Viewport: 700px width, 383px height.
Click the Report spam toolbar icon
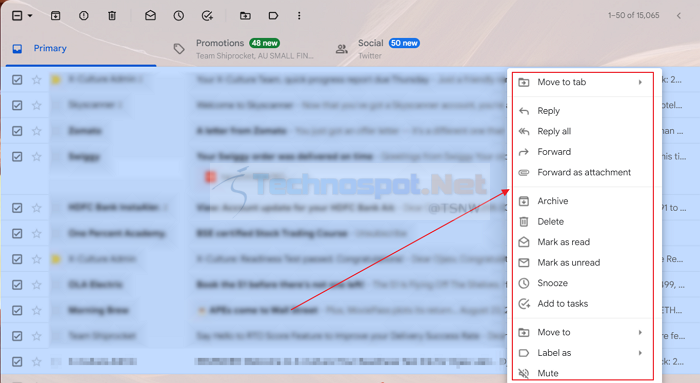pos(83,16)
